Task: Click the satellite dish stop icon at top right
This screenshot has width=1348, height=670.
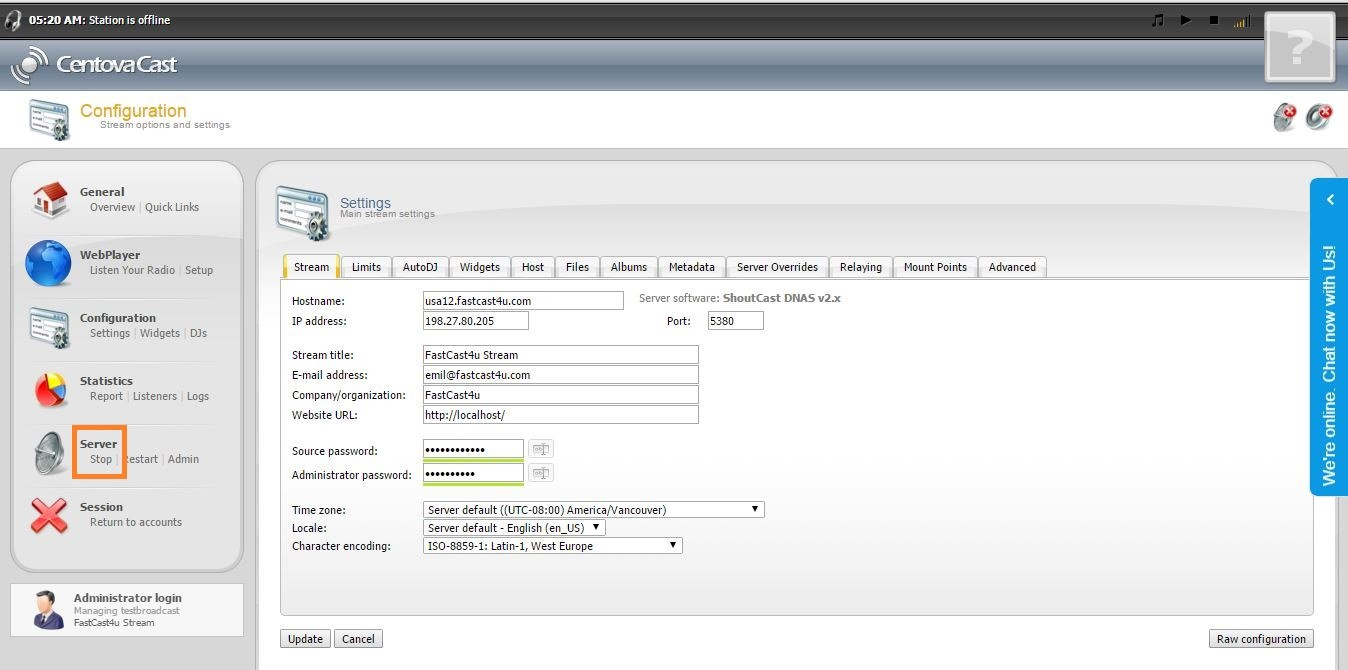Action: point(1285,117)
